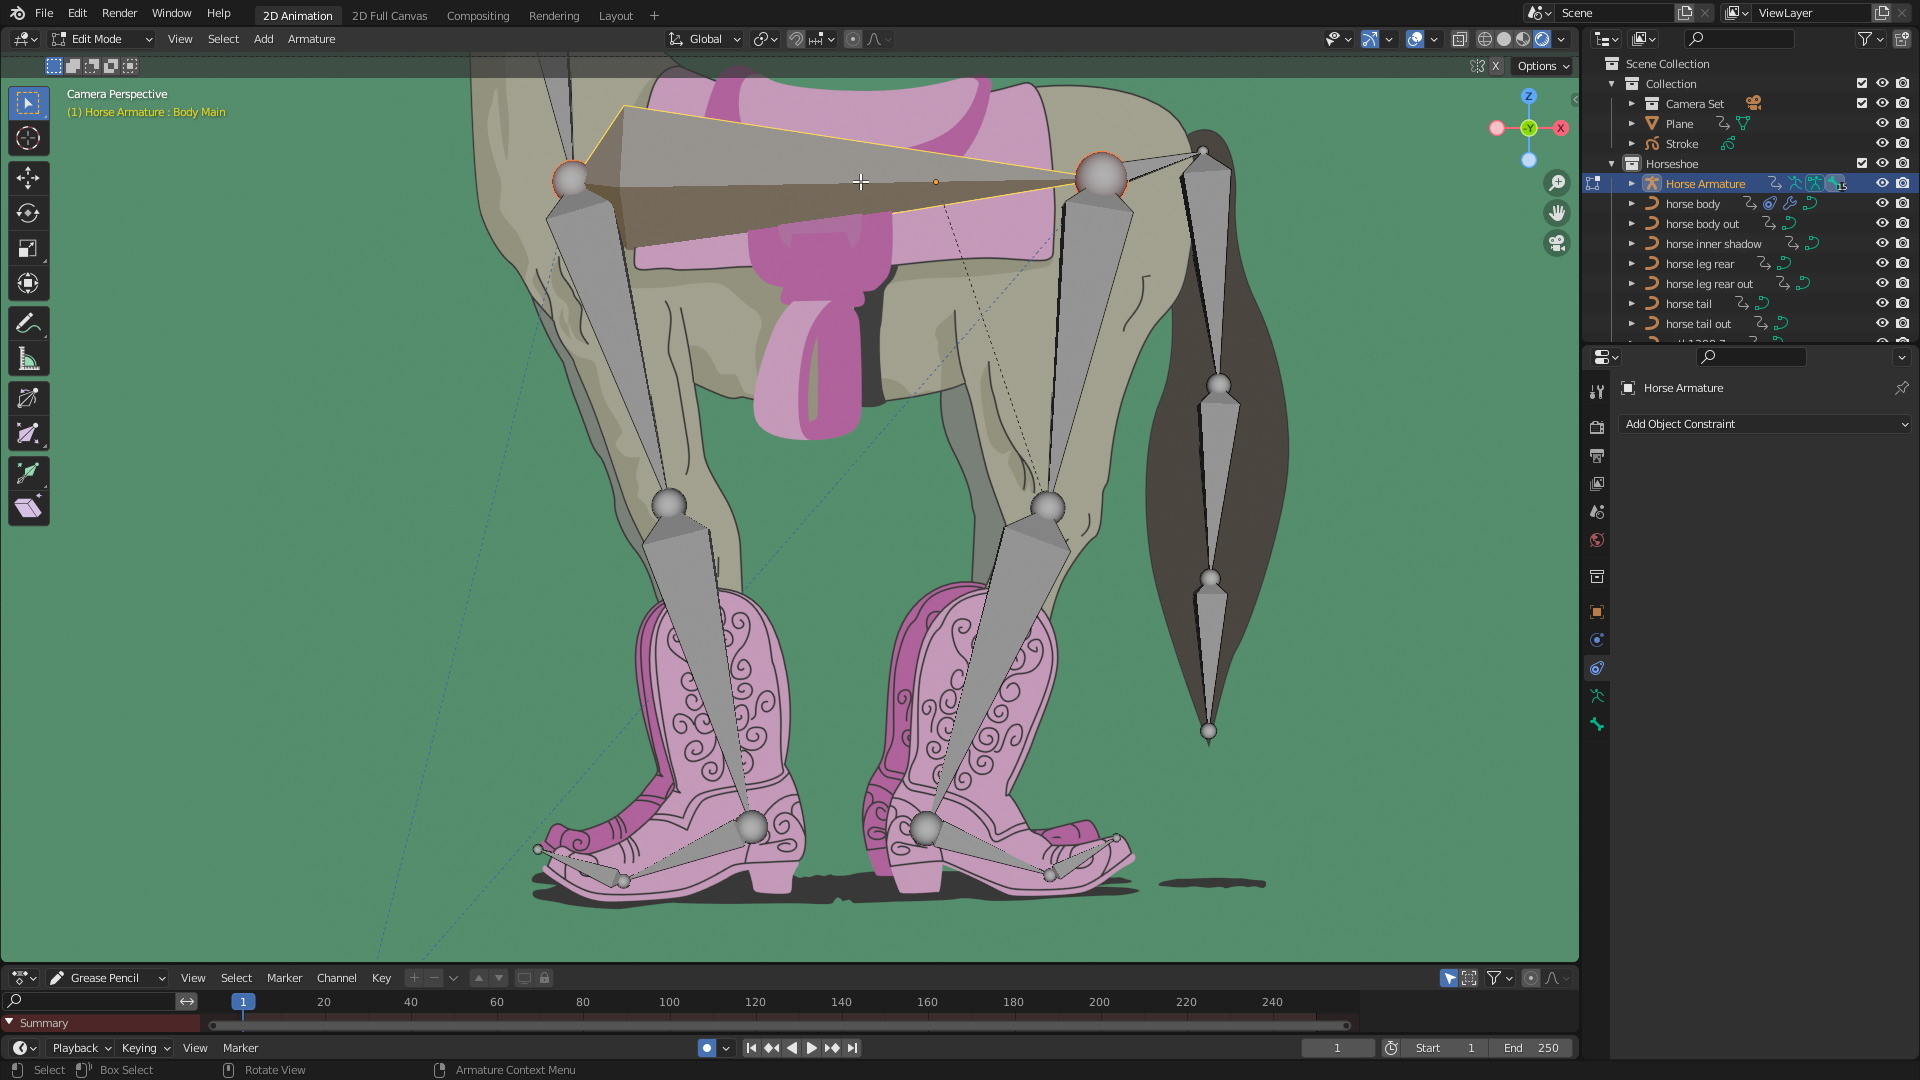
Task: Open the Object properties tab
Action: [x=1597, y=612]
